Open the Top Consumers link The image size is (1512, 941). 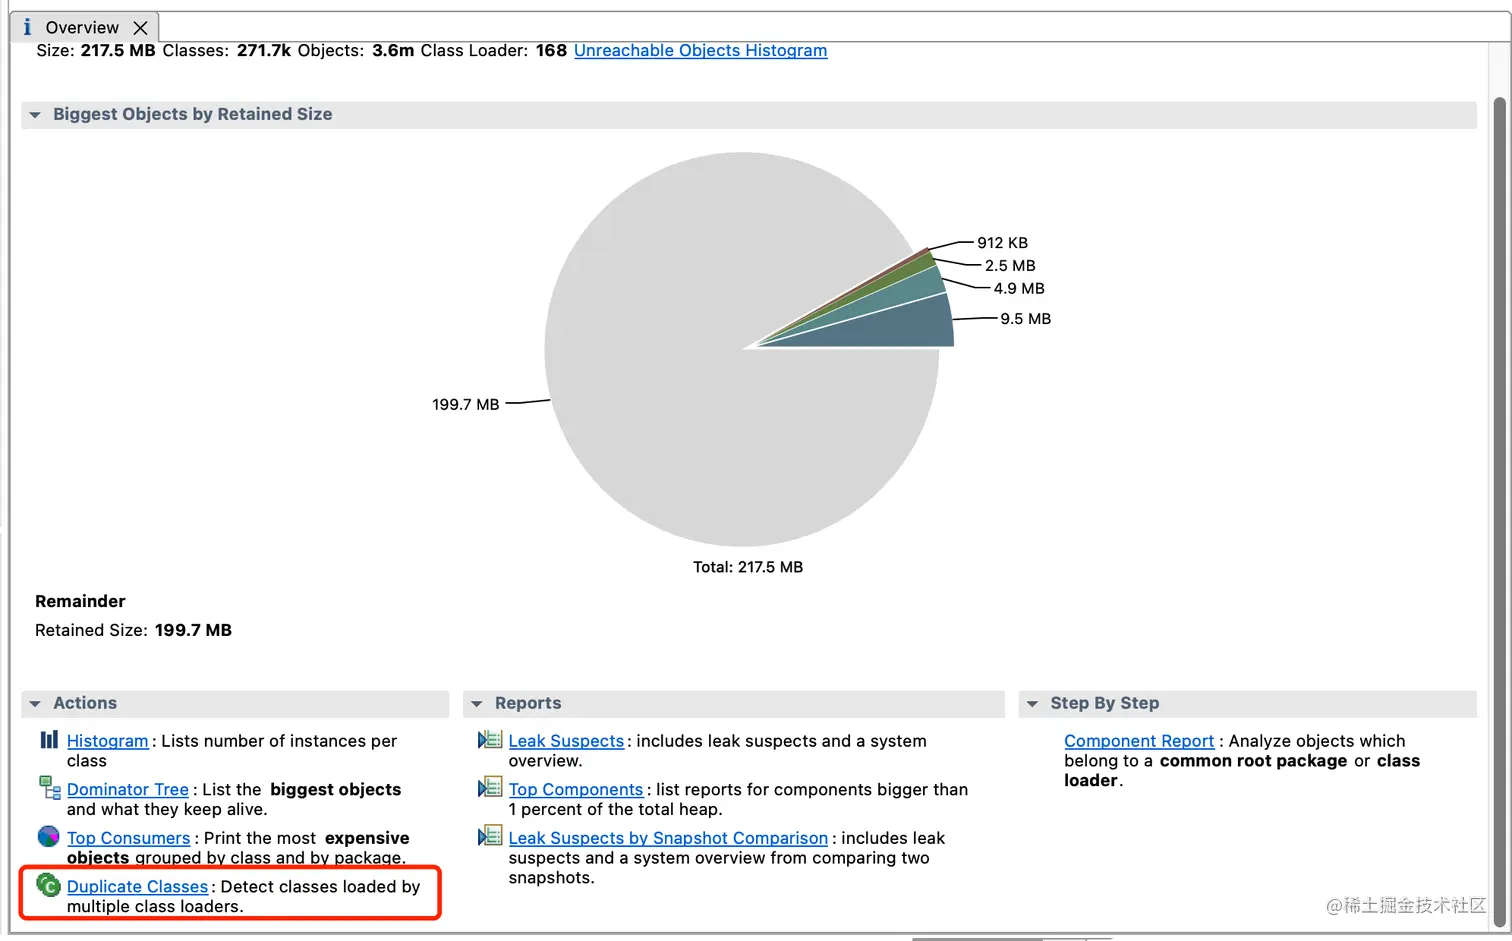[x=128, y=838]
